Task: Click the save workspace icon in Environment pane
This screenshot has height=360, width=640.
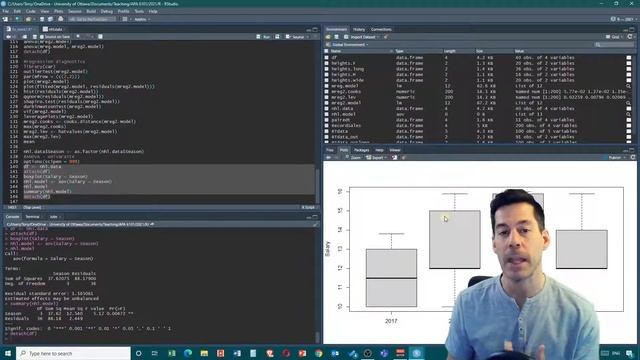Action: (336, 37)
